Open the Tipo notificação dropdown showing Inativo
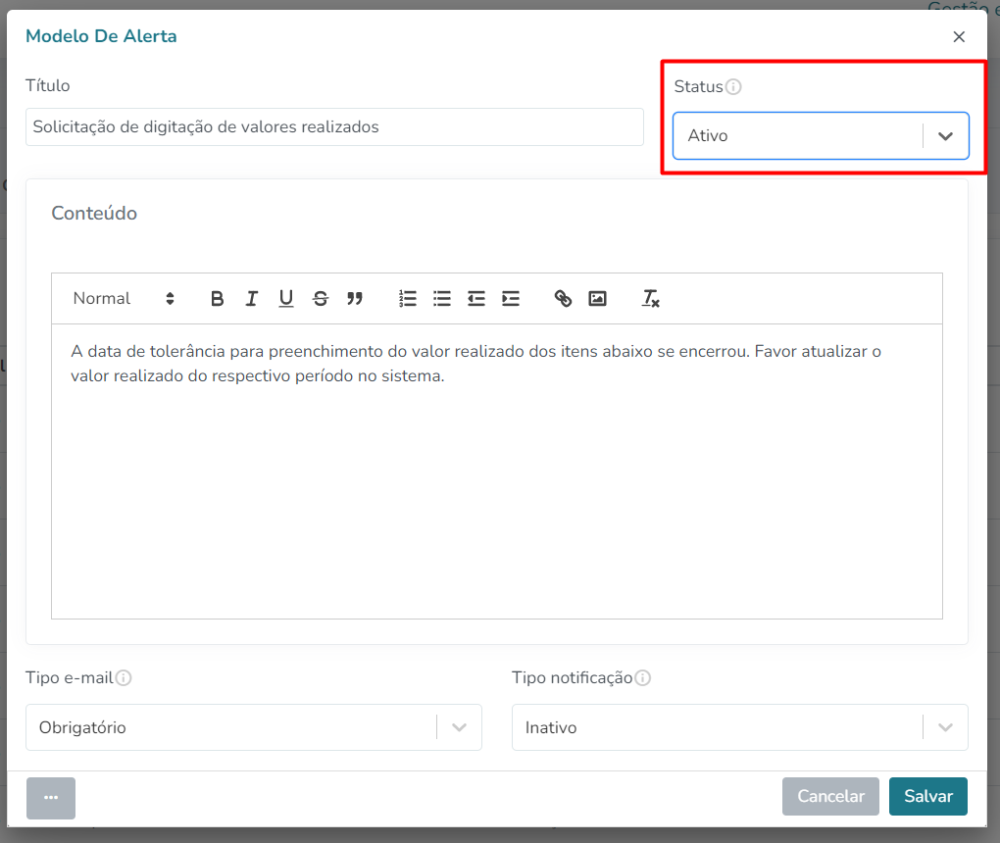The height and width of the screenshot is (843, 1000). [x=740, y=728]
